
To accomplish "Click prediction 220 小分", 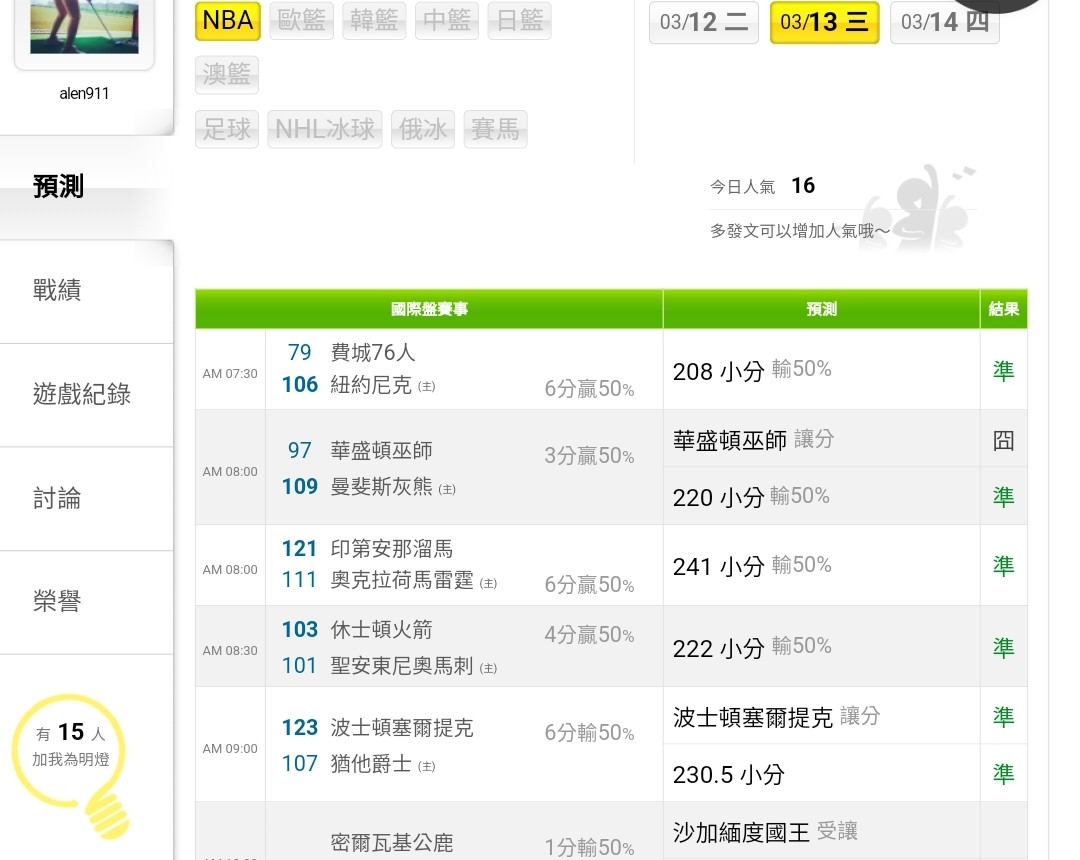I will pyautogui.click(x=718, y=498).
